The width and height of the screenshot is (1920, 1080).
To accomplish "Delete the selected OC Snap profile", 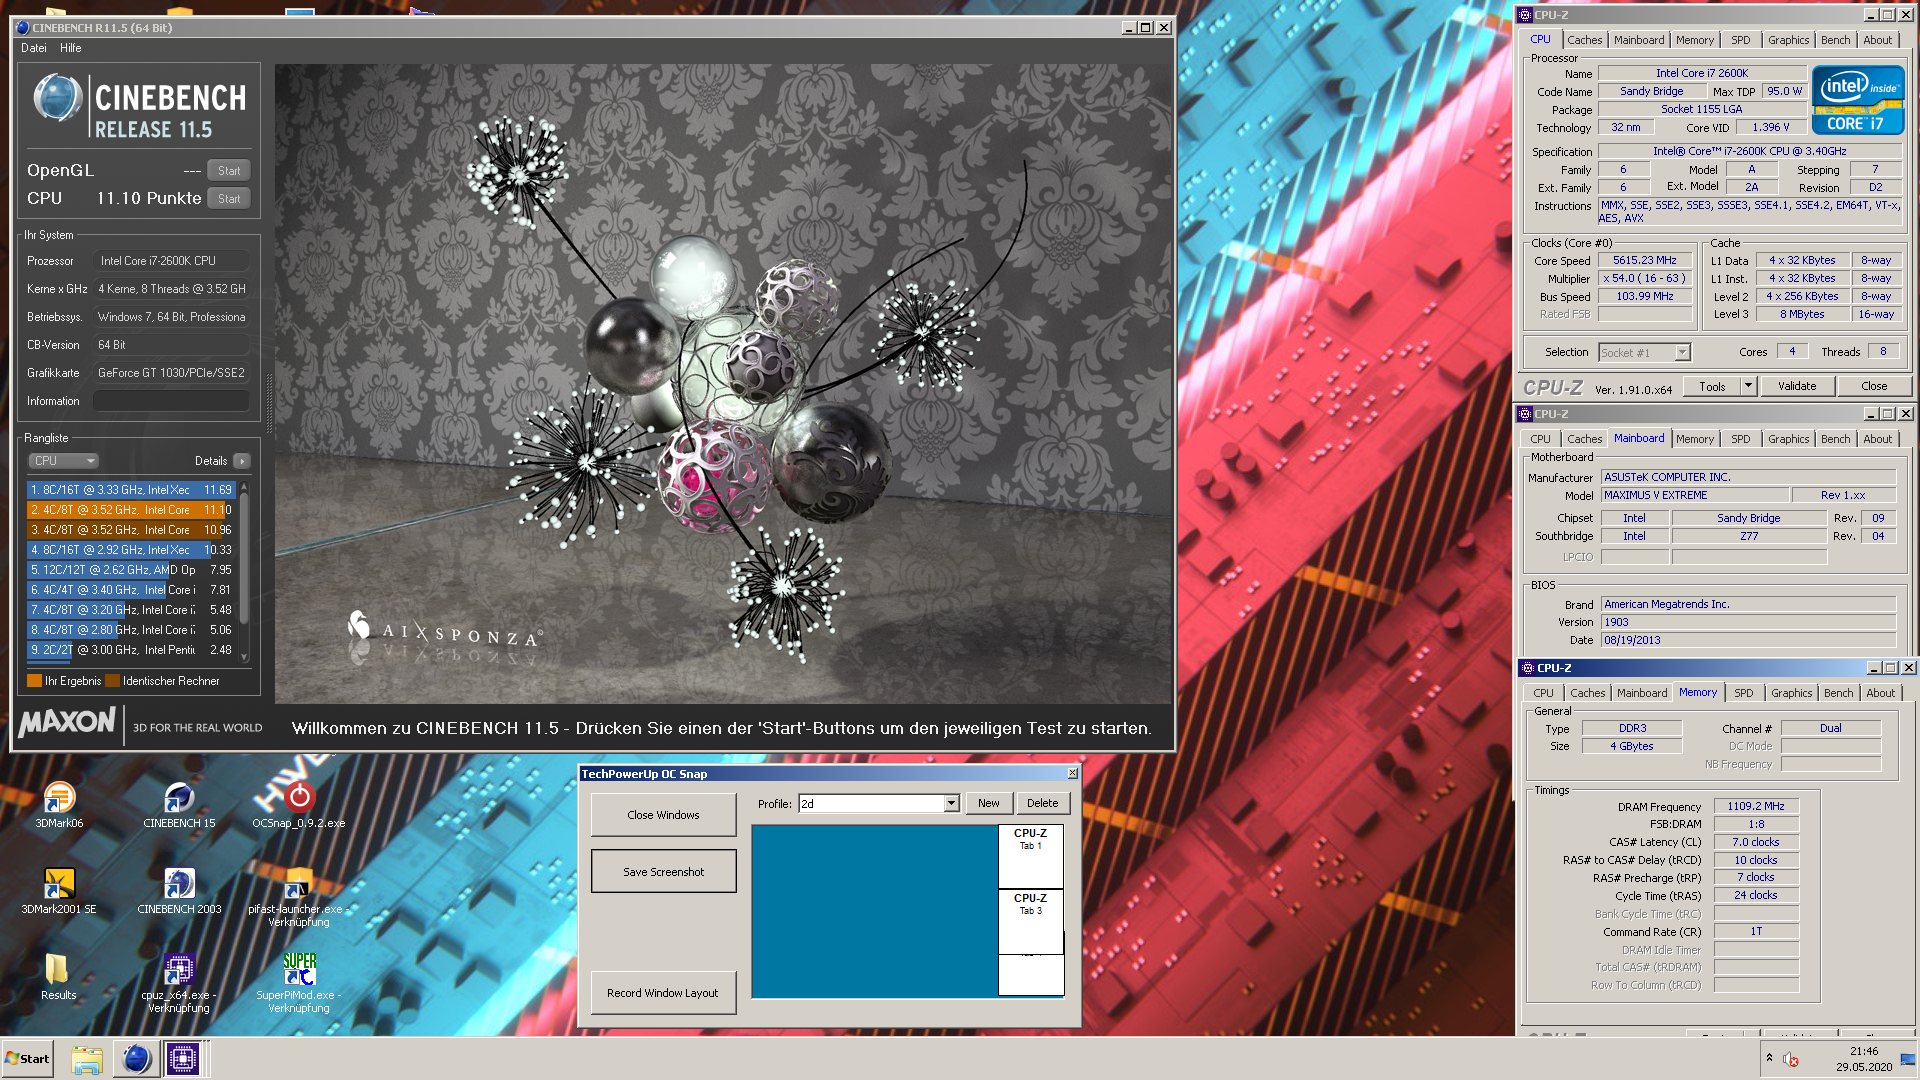I will coord(1042,803).
